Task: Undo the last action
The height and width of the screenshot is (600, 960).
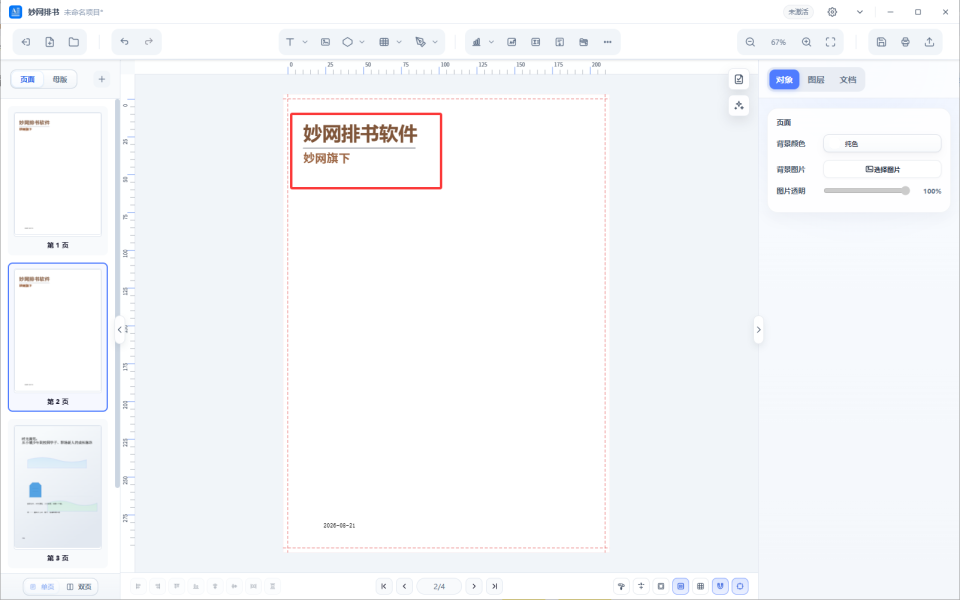Action: point(124,42)
